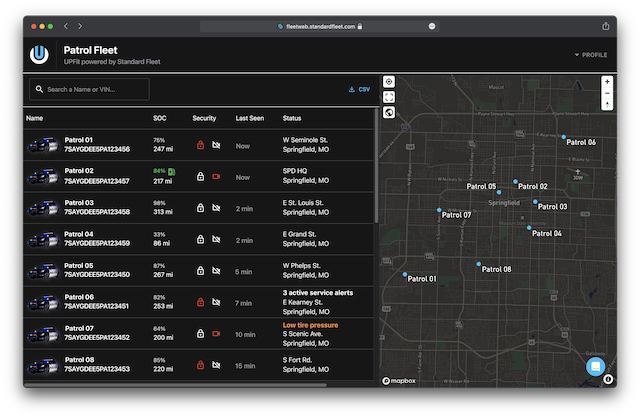
Task: Click the Search a Name or VIN field
Action: point(89,89)
